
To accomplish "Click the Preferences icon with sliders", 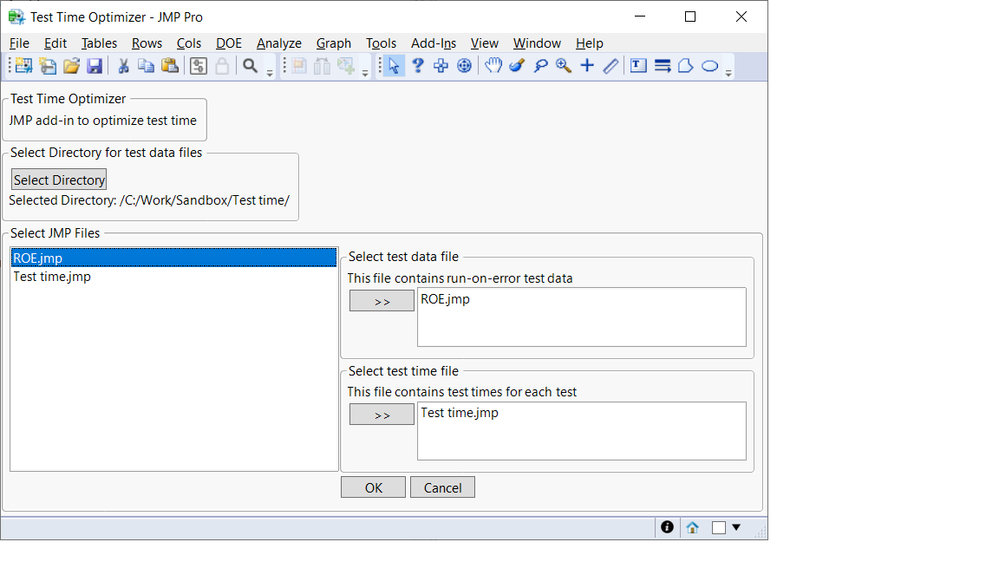I will point(198,66).
